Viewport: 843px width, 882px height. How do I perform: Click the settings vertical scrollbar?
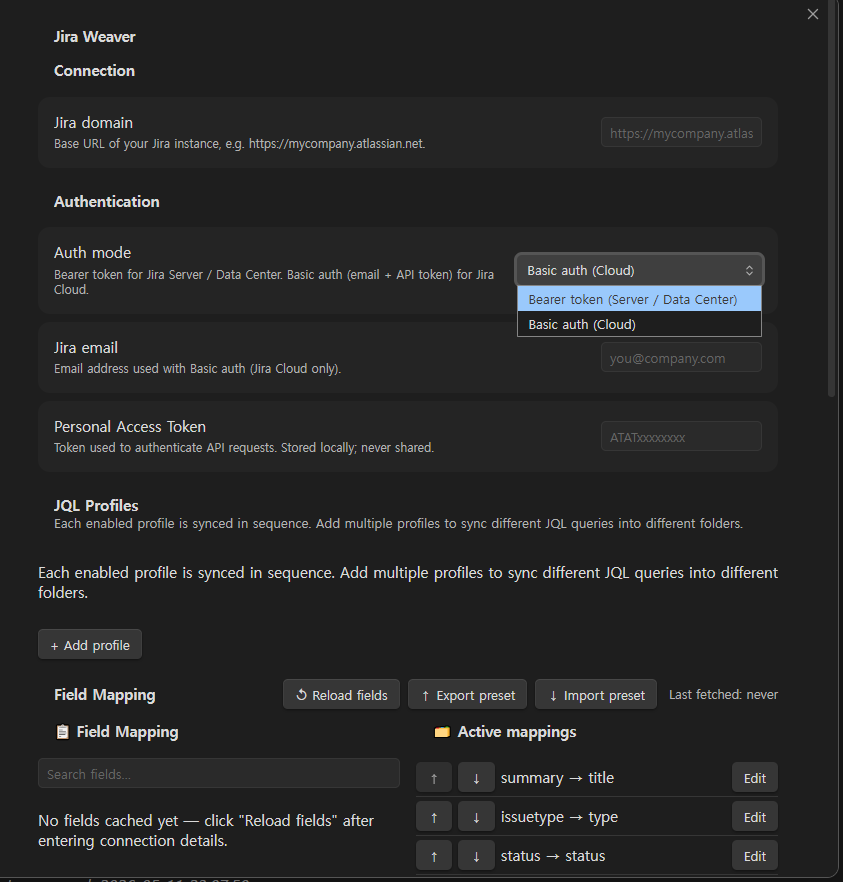[x=832, y=199]
